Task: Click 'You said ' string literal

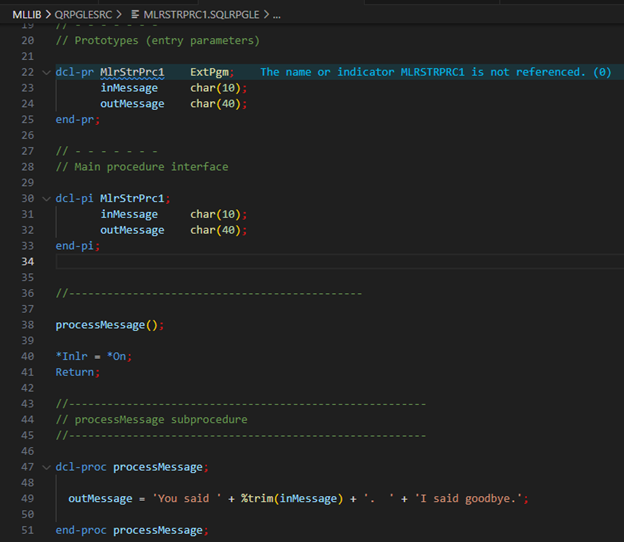Action: [187, 499]
